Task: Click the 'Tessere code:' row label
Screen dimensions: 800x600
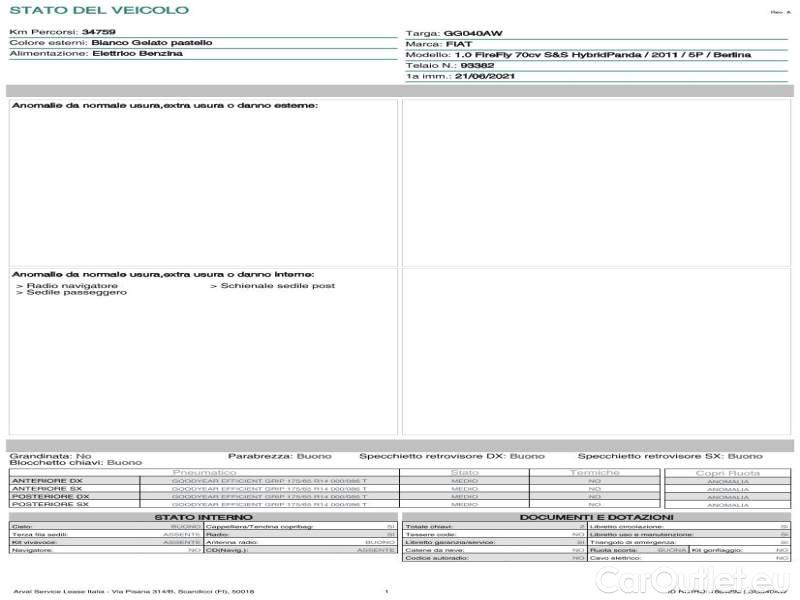Action: (430, 534)
